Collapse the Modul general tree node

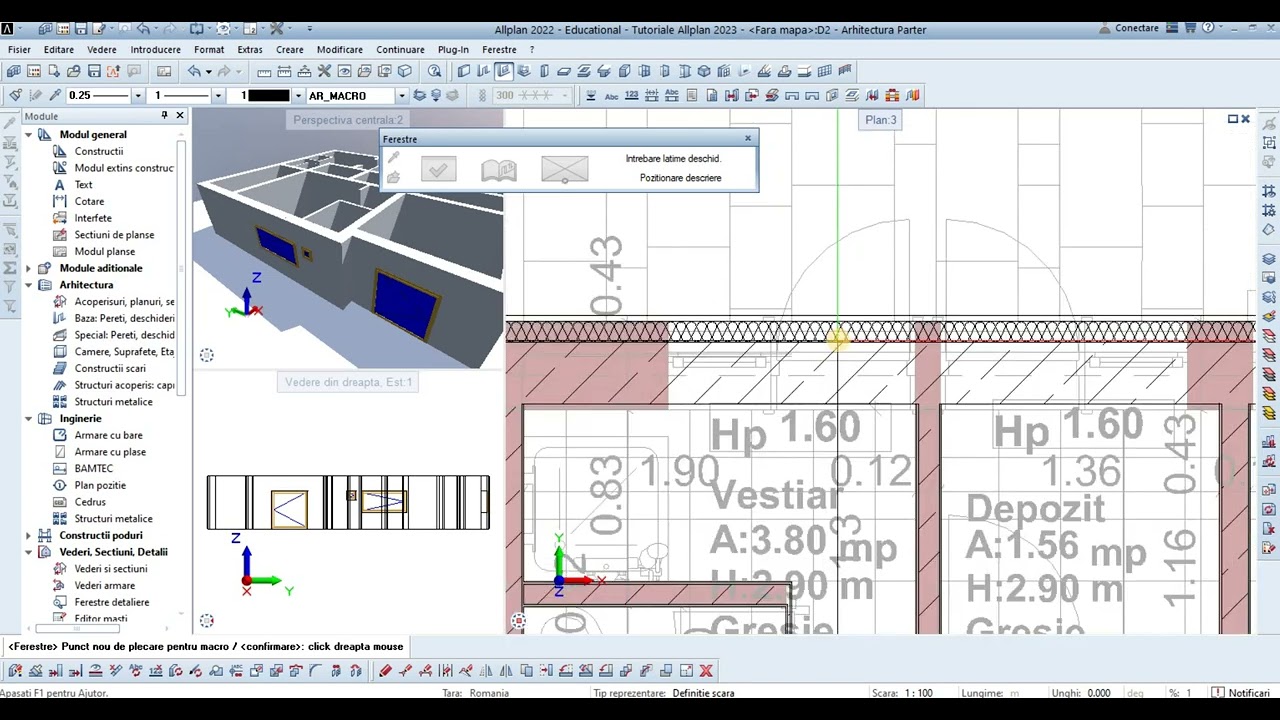[x=28, y=134]
